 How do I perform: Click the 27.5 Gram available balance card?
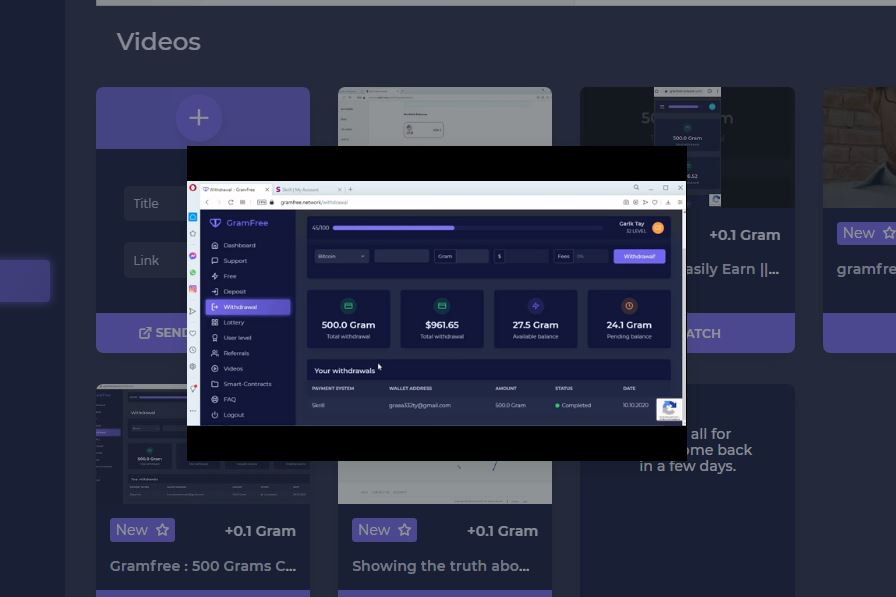coord(535,319)
